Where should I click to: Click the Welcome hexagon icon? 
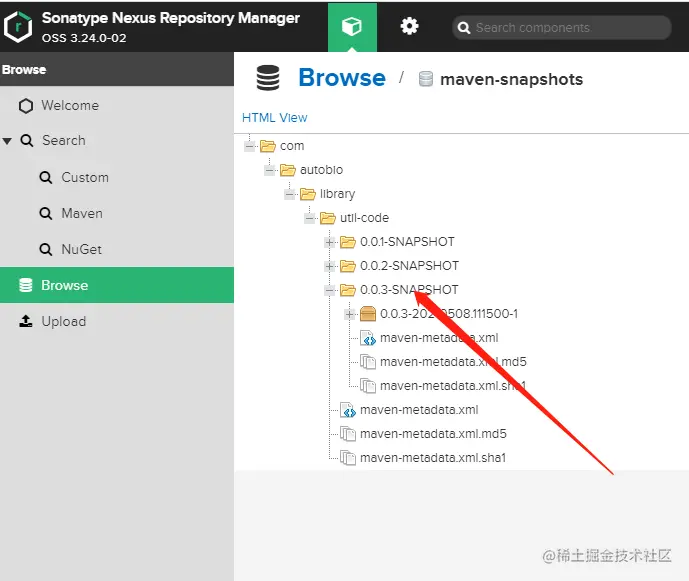coord(26,105)
